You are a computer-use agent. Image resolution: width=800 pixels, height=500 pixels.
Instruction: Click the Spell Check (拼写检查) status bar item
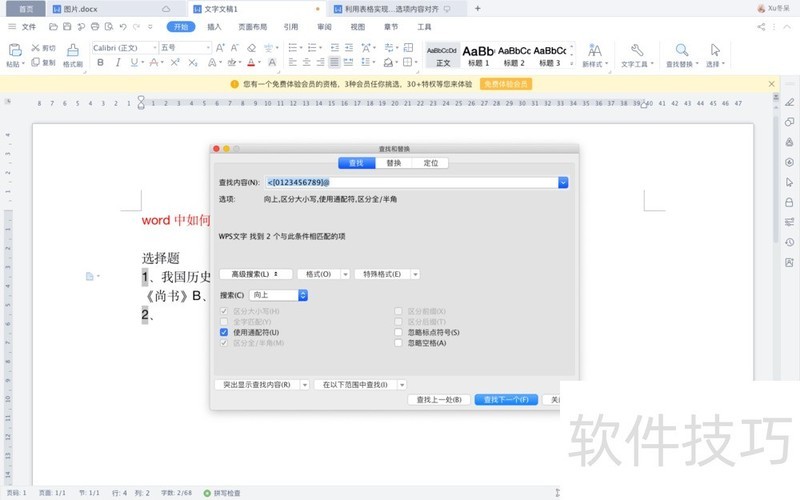[x=222, y=493]
